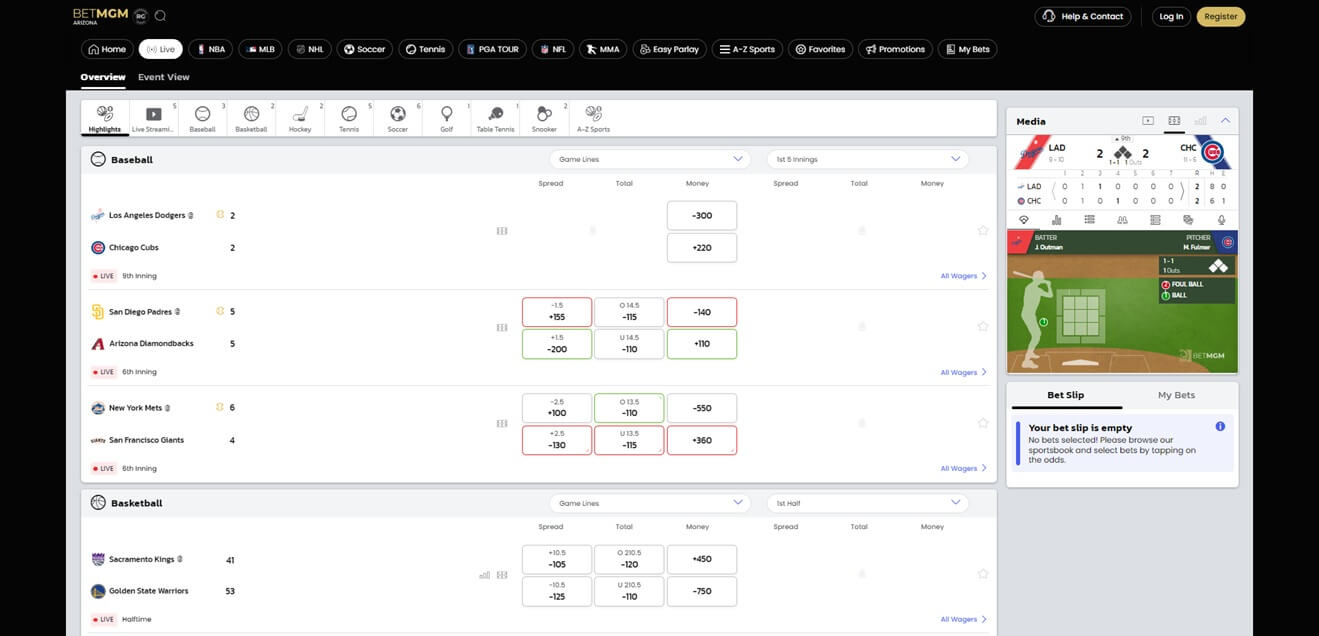This screenshot has width=1319, height=636.
Task: Select Padres -1.5 spread at +155
Action: coord(557,312)
